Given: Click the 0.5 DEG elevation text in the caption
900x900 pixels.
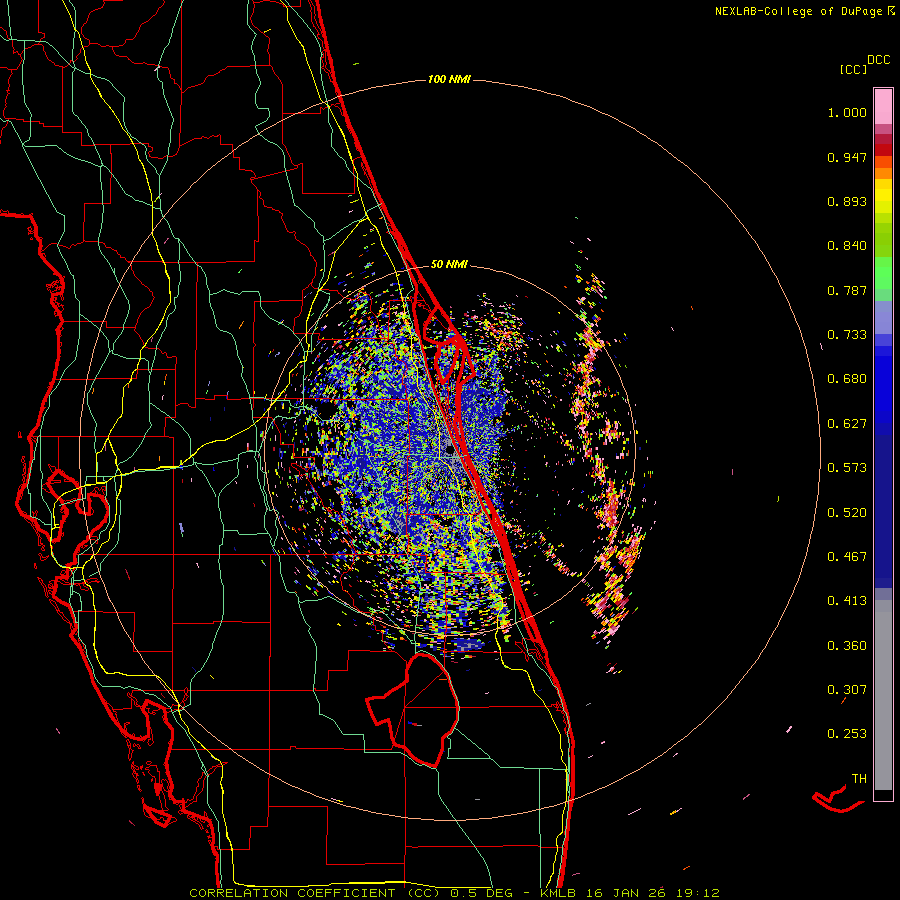Looking at the screenshot, I should [480, 893].
